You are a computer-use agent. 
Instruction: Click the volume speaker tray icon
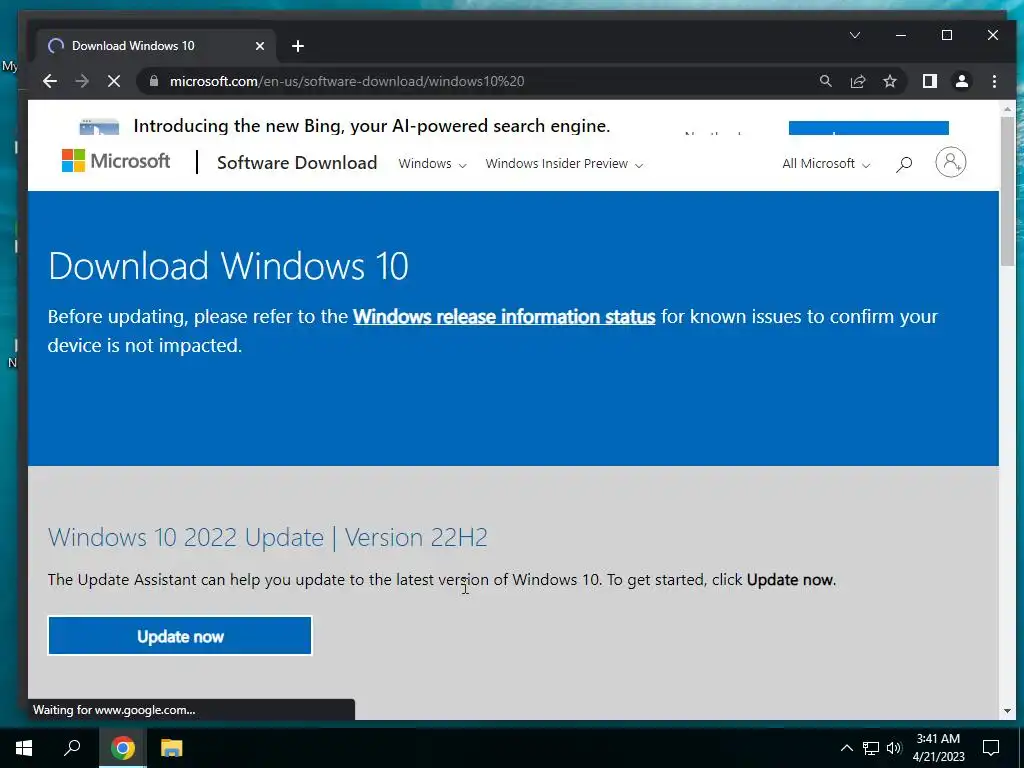click(x=894, y=748)
